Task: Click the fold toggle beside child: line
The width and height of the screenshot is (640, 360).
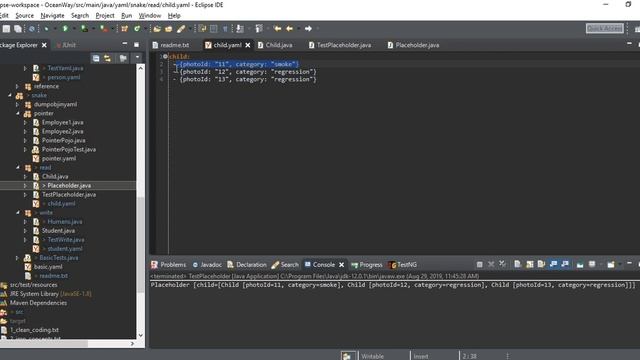Action: [x=165, y=56]
